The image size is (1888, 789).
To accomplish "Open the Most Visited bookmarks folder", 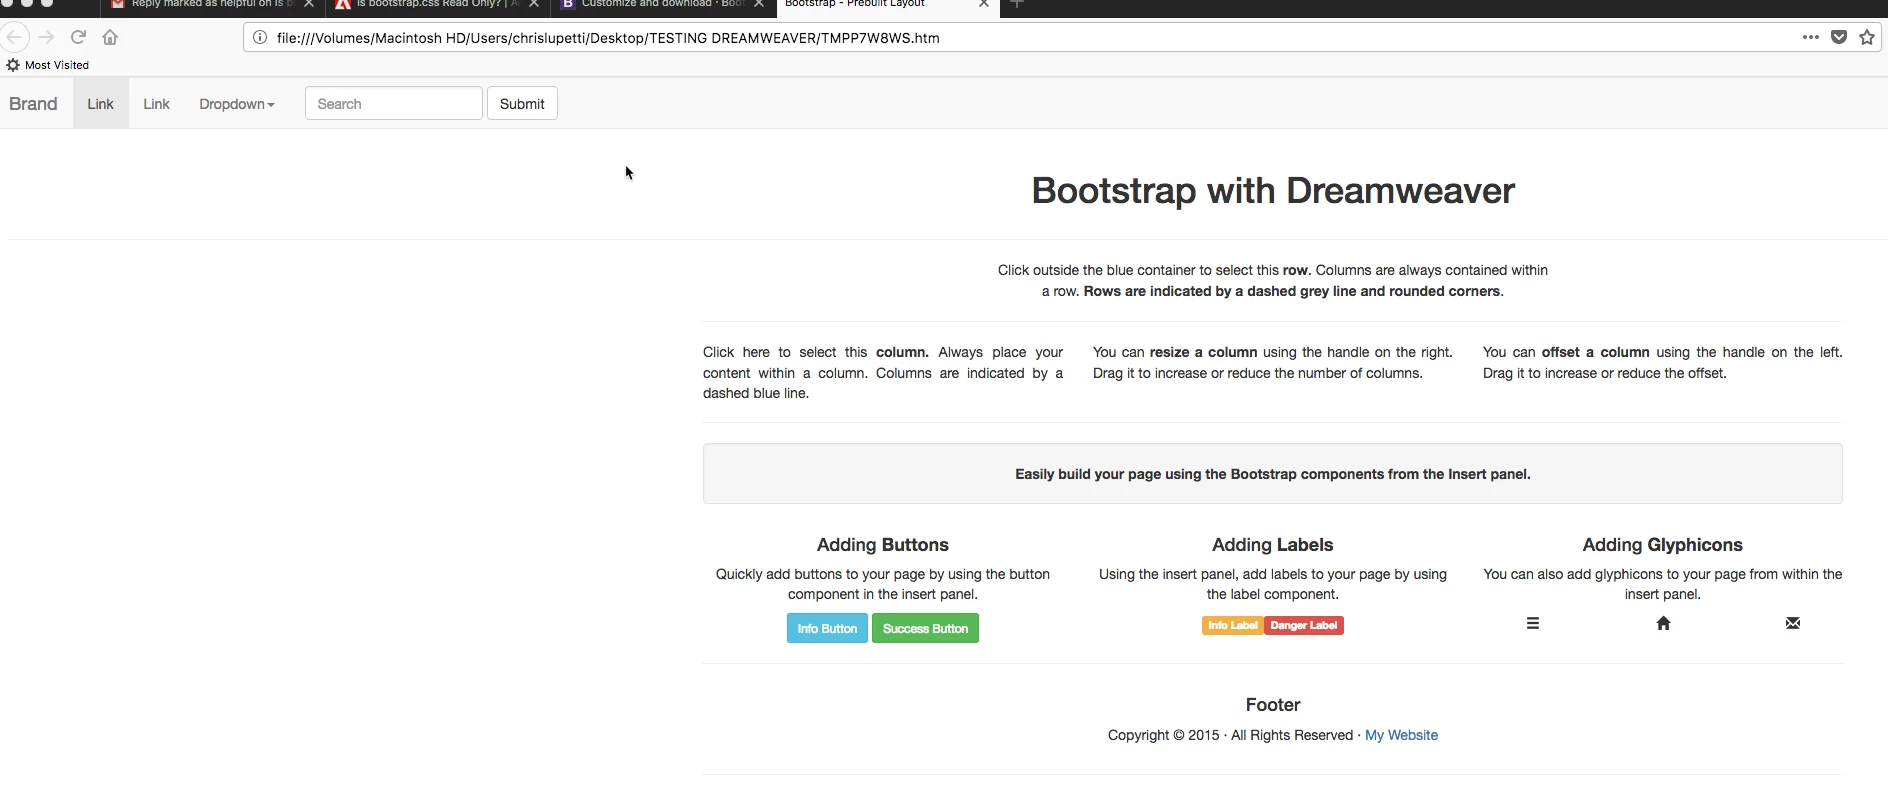I will 48,65.
